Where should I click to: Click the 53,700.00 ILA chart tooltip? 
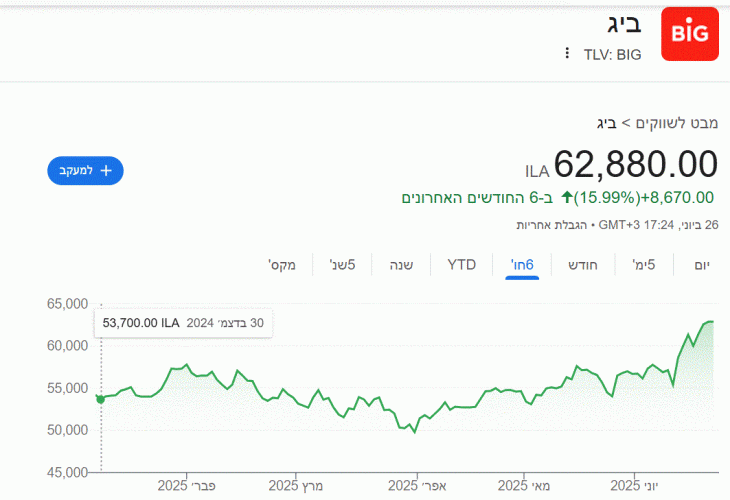click(x=183, y=323)
